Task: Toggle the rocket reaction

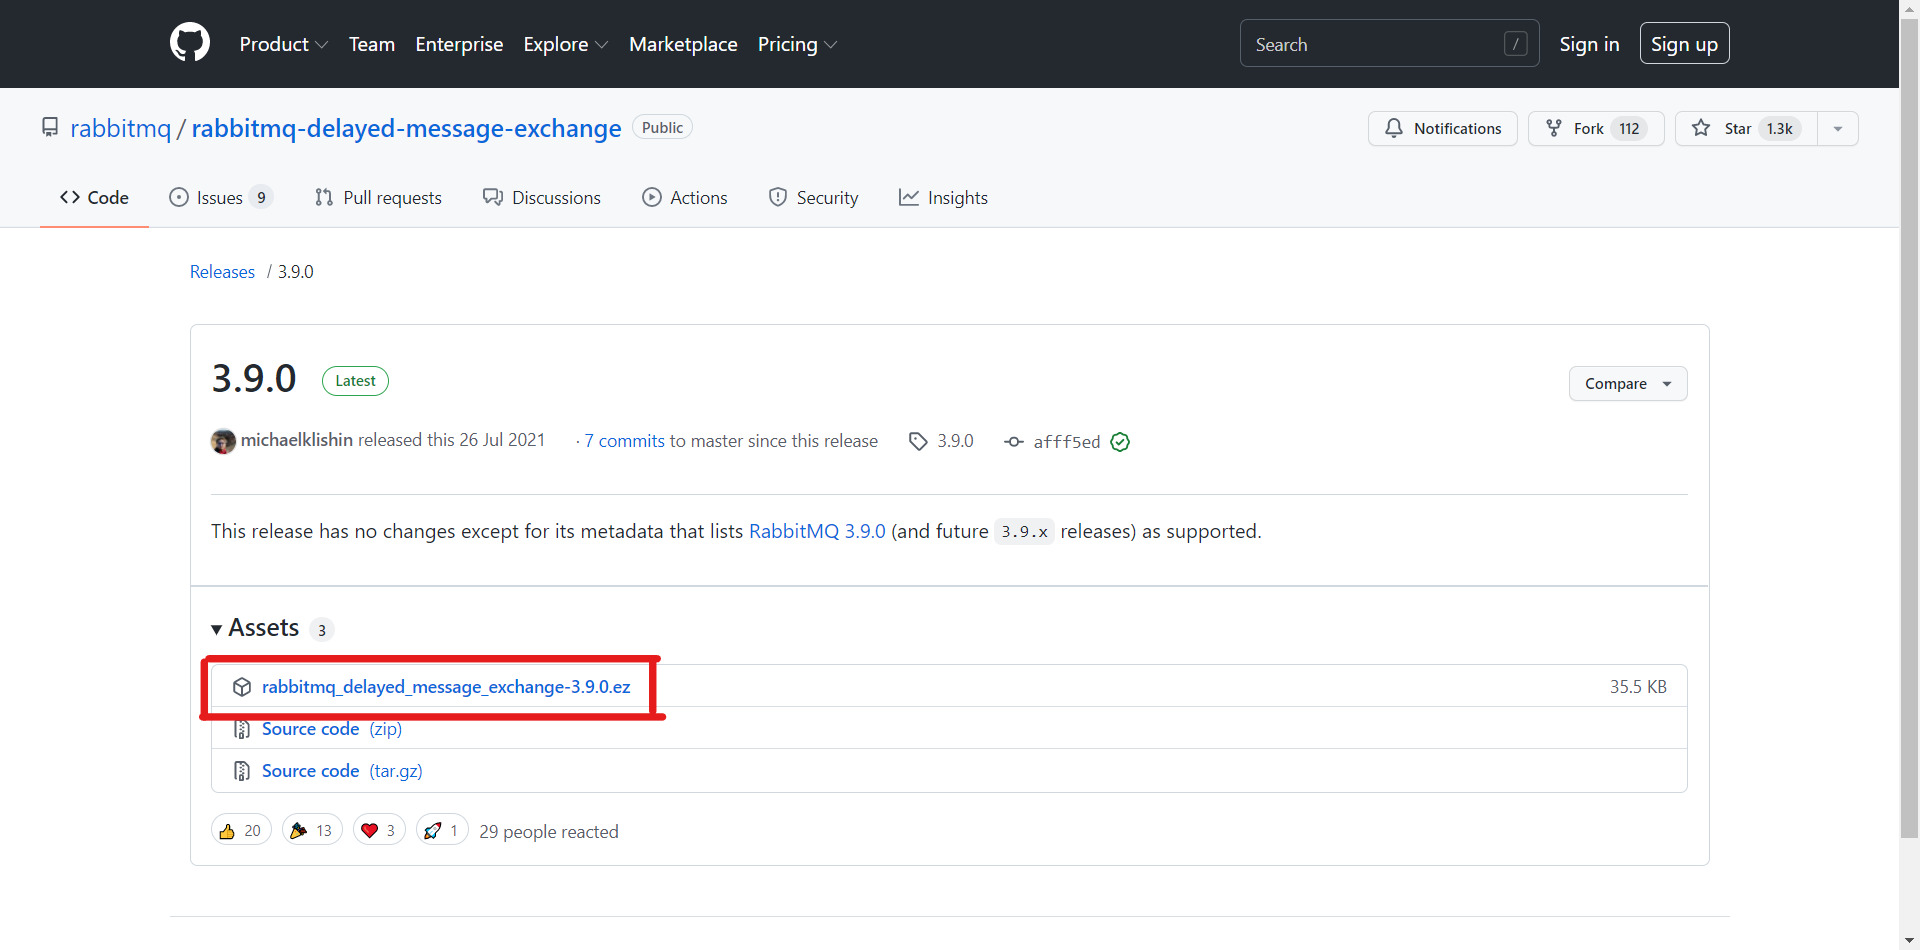Action: point(442,830)
